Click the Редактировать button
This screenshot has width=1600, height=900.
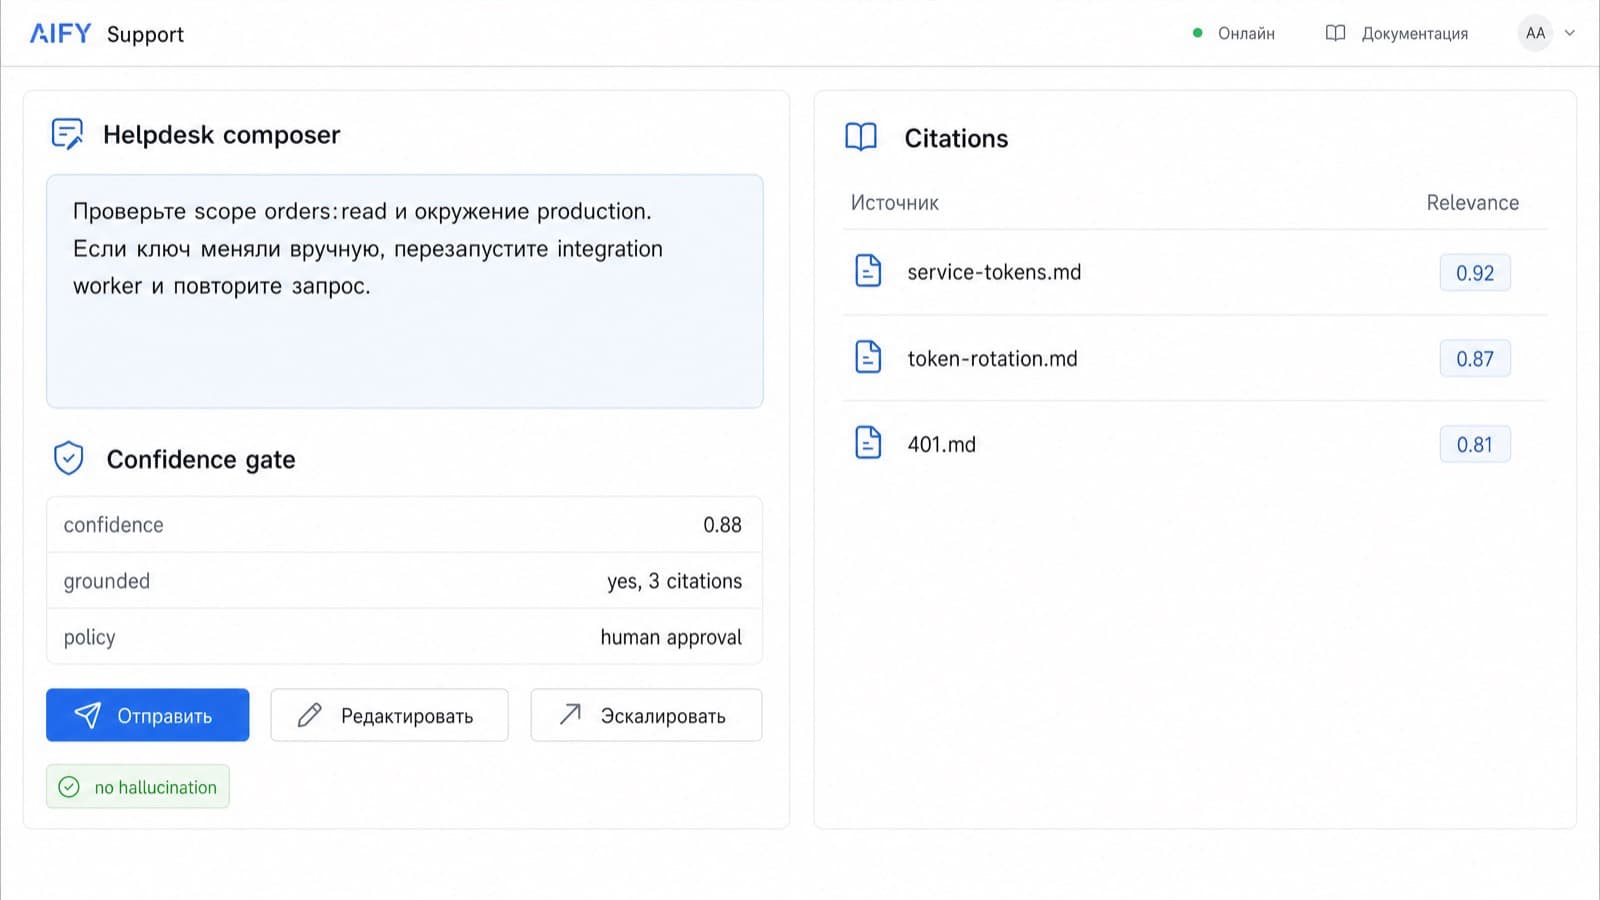coord(389,715)
